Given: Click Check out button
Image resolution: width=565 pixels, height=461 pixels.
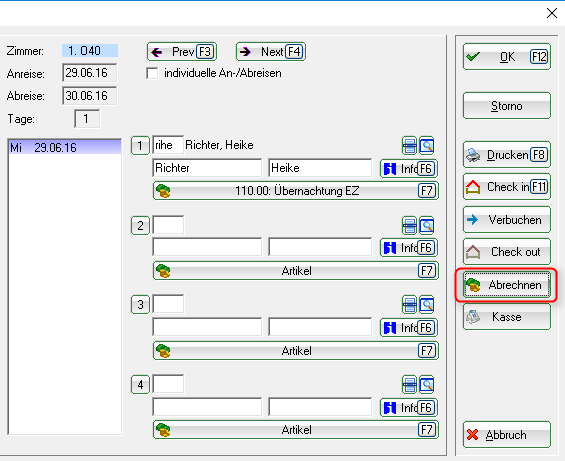Looking at the screenshot, I should click(507, 252).
